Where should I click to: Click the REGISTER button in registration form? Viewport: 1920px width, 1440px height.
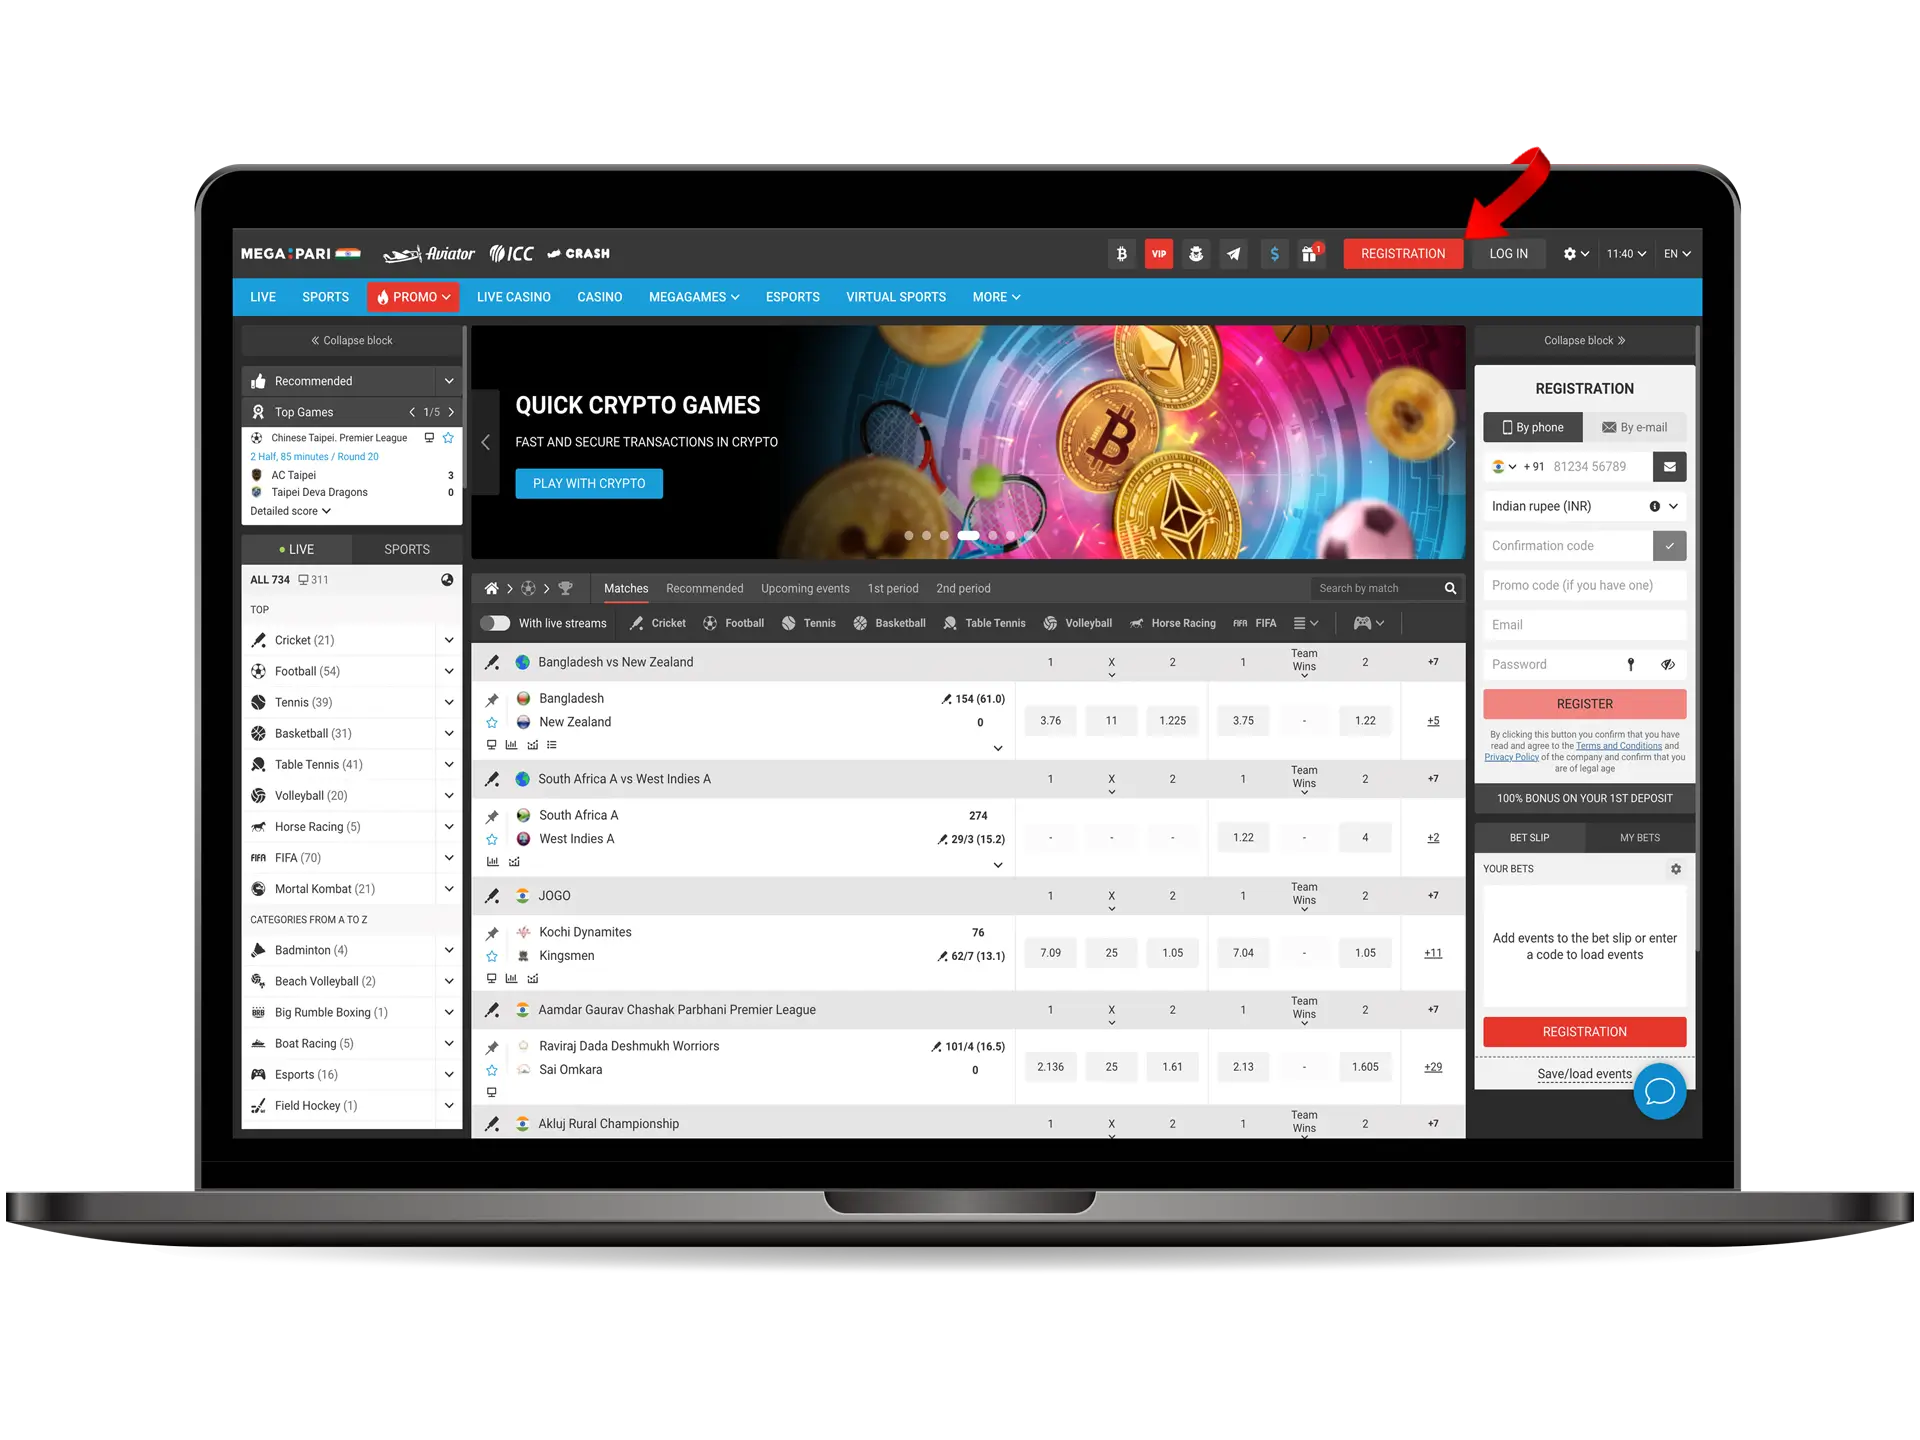pyautogui.click(x=1583, y=702)
